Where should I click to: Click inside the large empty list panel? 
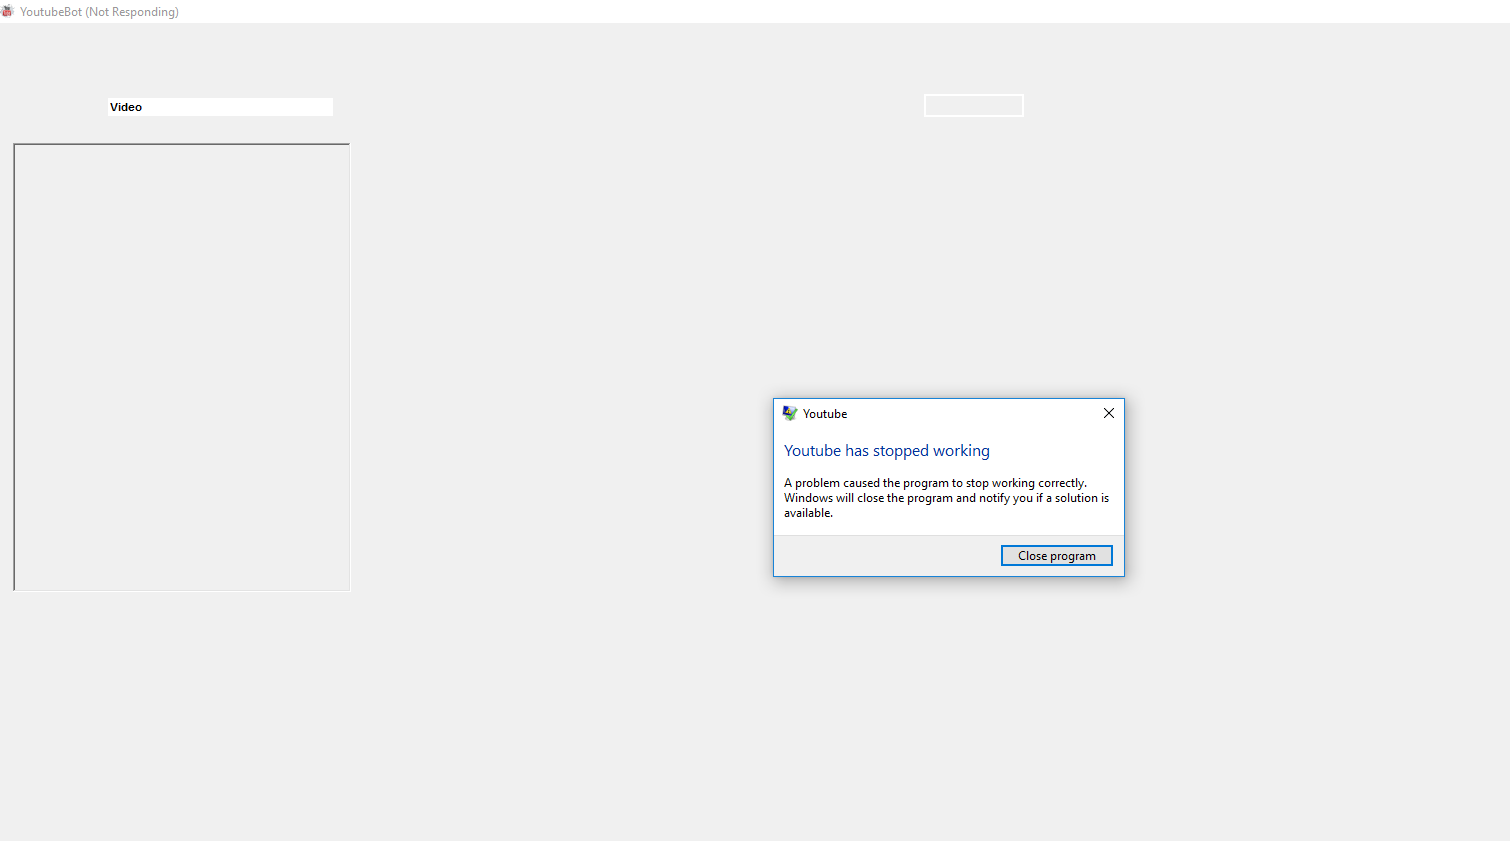[182, 367]
